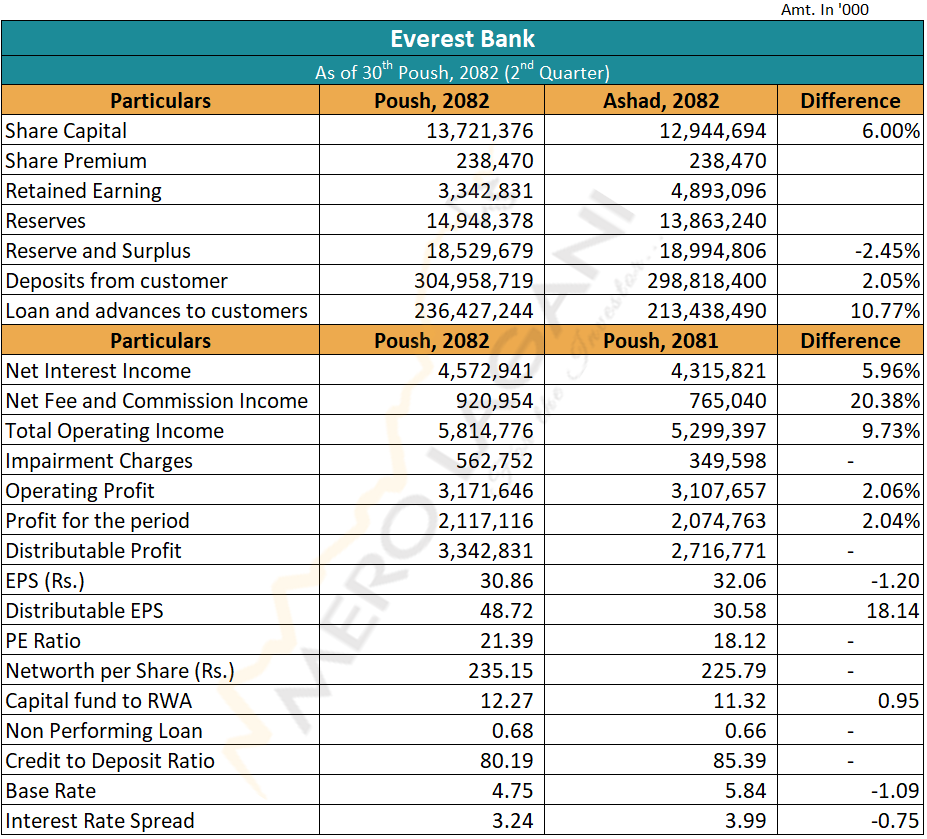
Task: Click the Credit to Deposit Ratio value 80.19
Action: [x=506, y=761]
